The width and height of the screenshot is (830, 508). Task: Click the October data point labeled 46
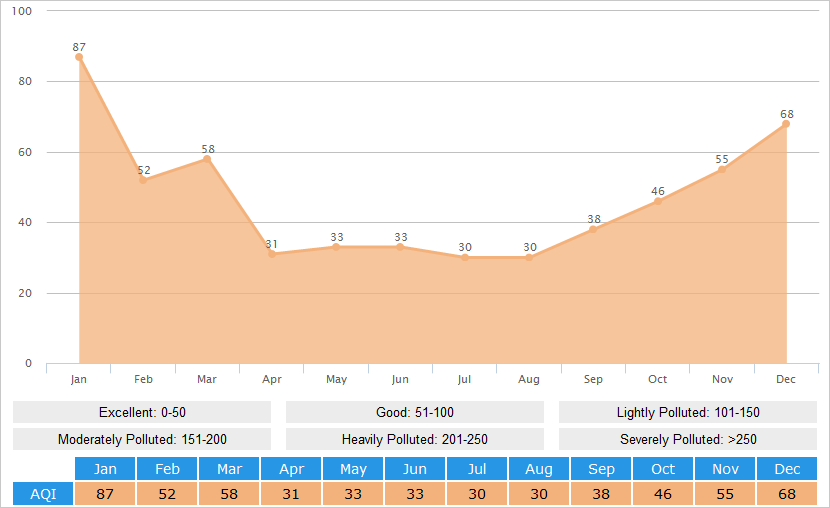[x=657, y=201]
